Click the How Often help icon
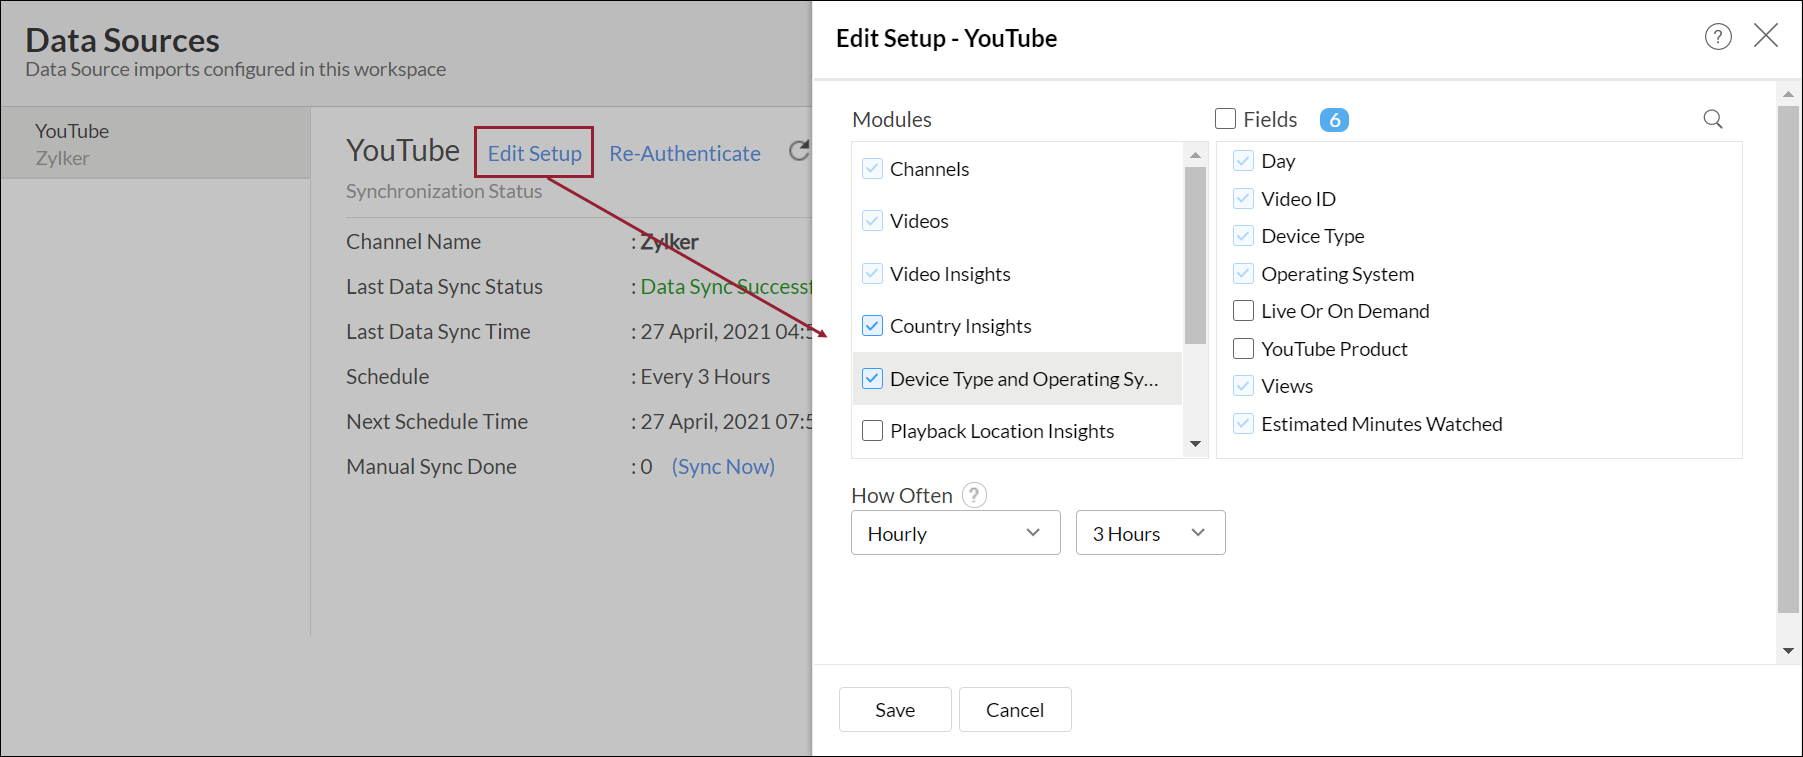This screenshot has width=1803, height=757. coord(974,495)
